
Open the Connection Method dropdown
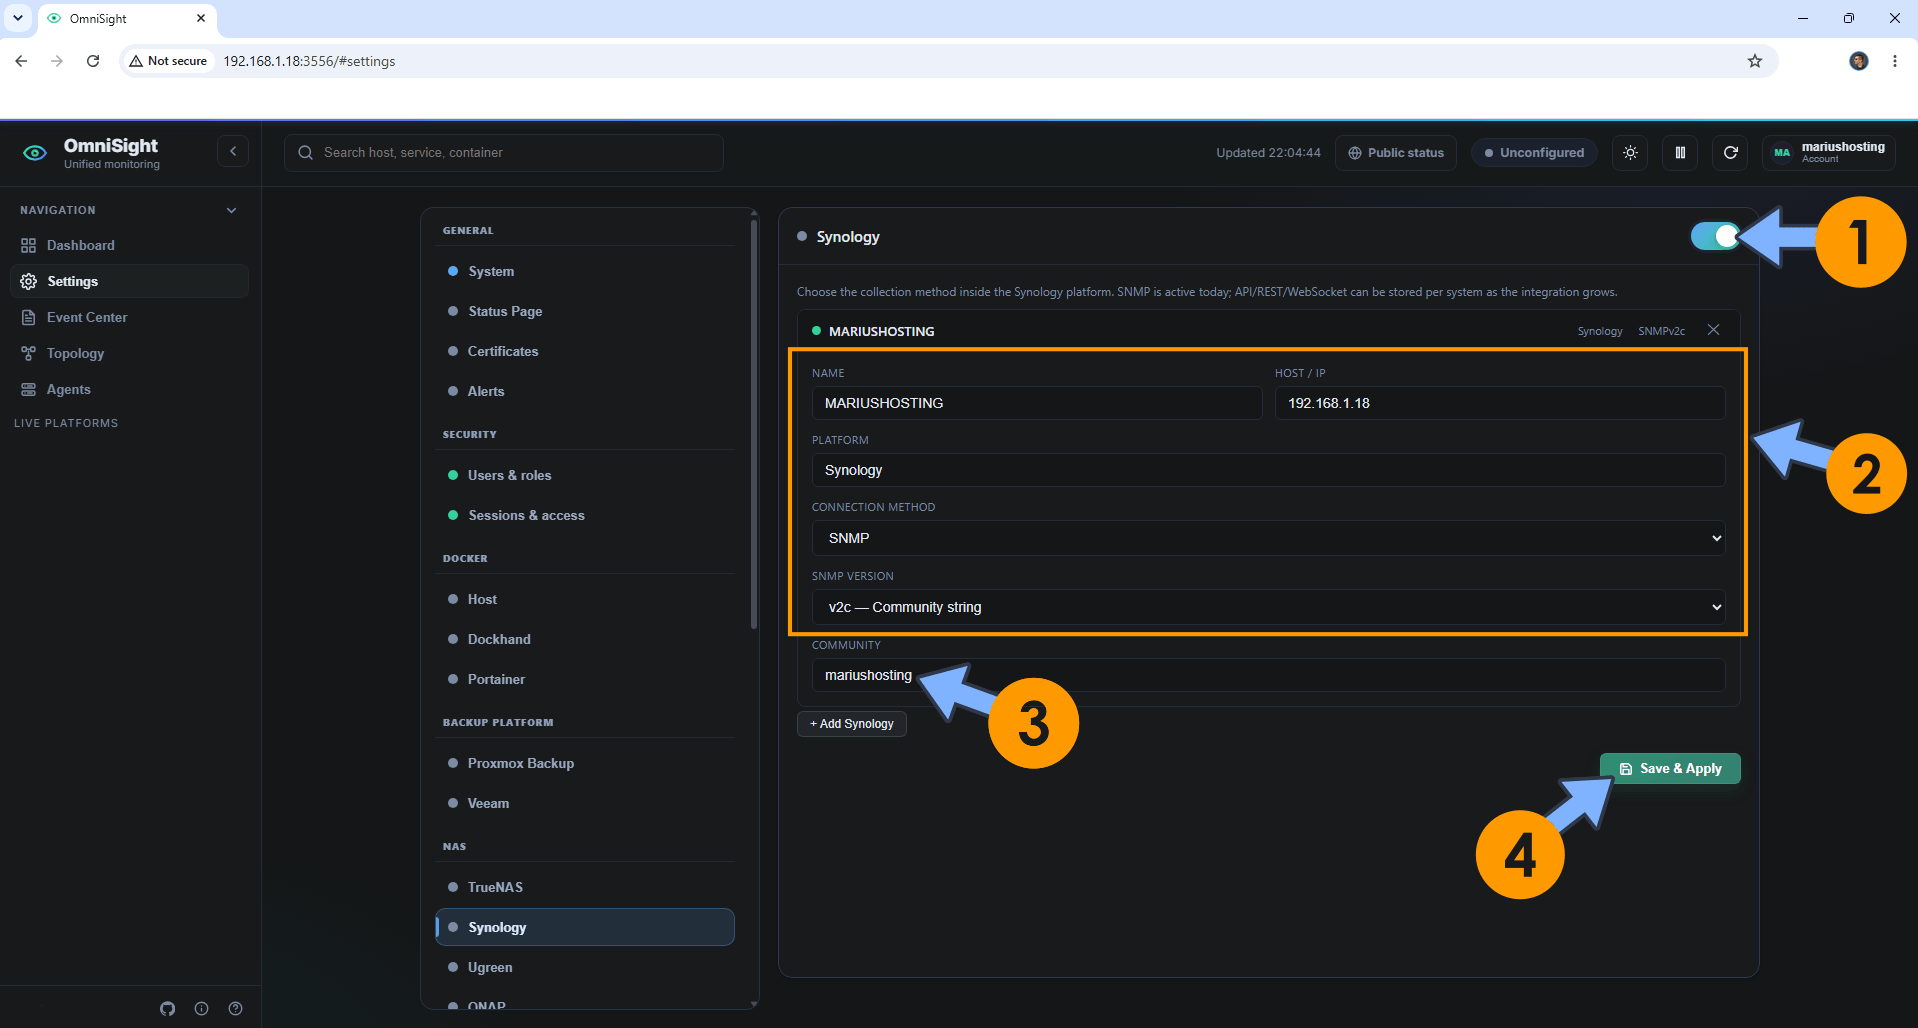1268,538
